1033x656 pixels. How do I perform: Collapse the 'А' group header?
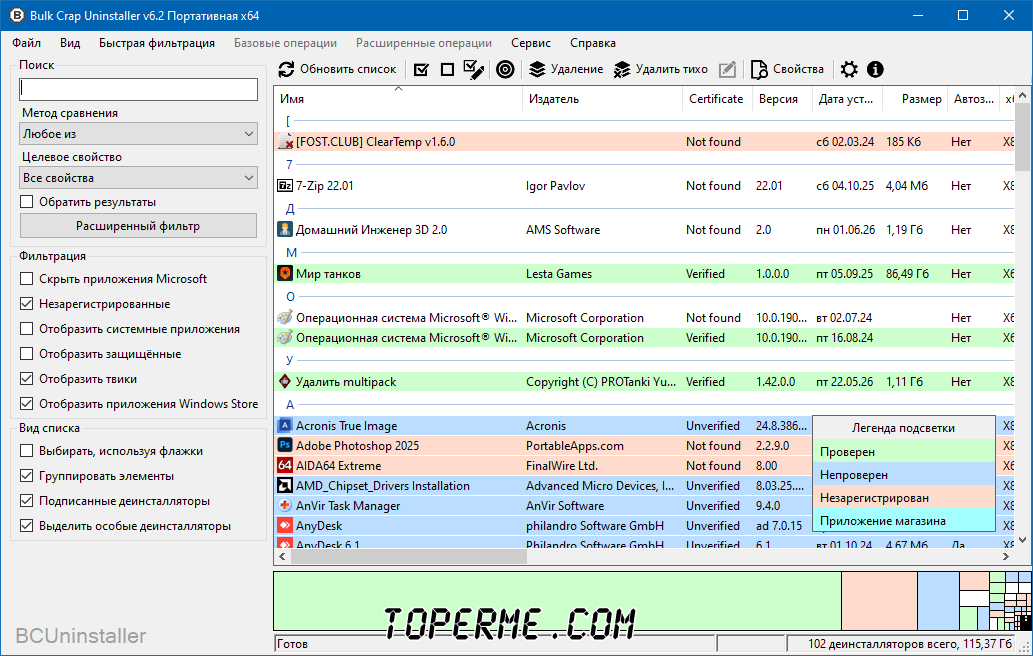click(x=290, y=405)
